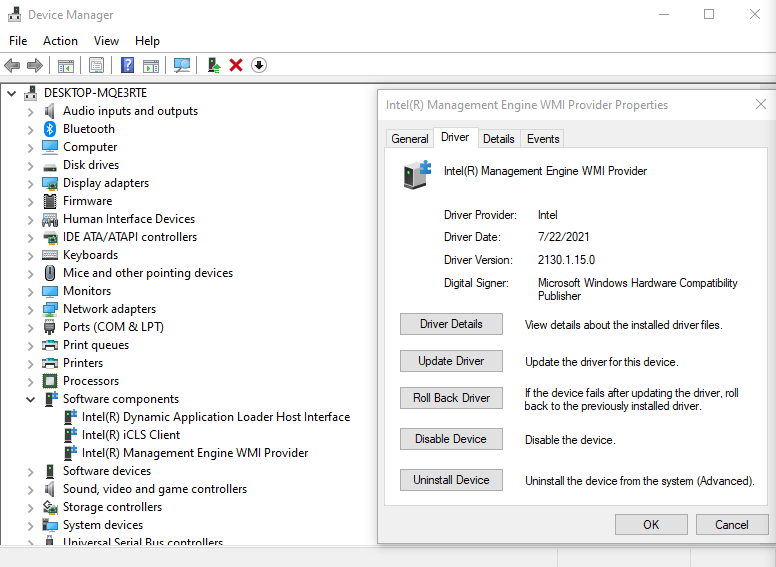The image size is (776, 567).
Task: Click the Action Pane toolbar icon
Action: click(151, 65)
